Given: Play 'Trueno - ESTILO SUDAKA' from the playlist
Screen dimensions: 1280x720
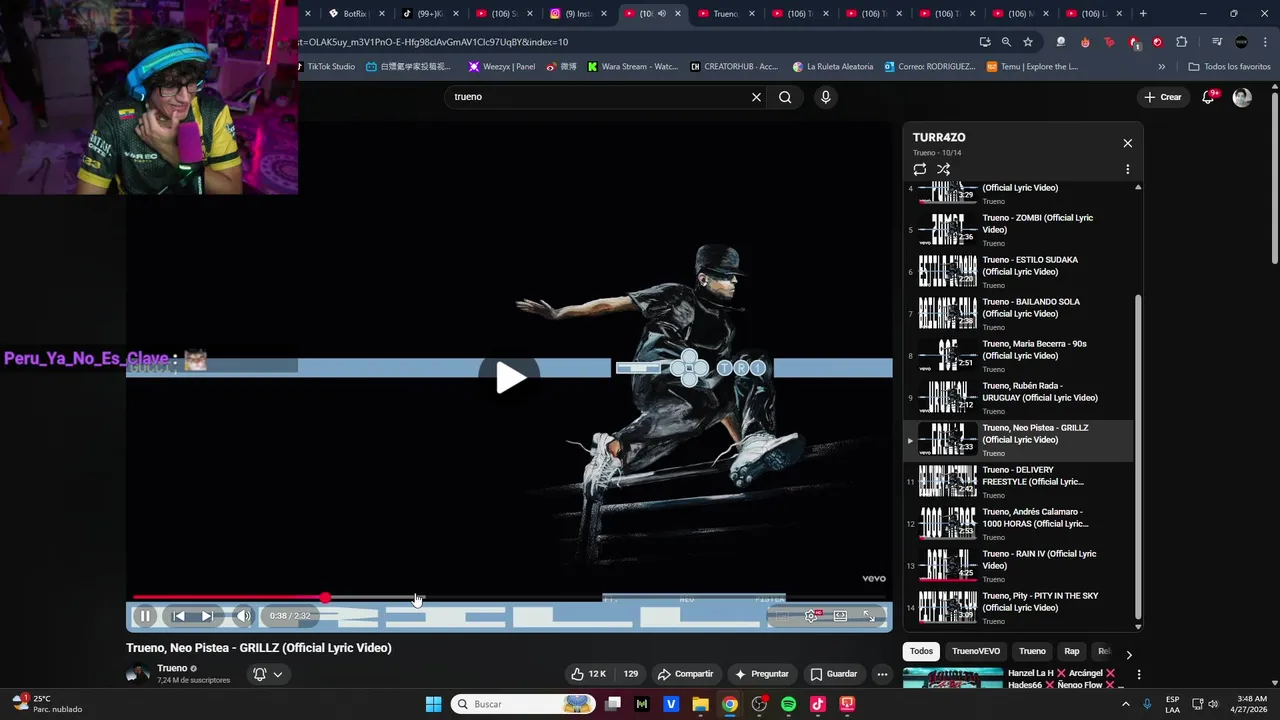Looking at the screenshot, I should tap(1018, 272).
